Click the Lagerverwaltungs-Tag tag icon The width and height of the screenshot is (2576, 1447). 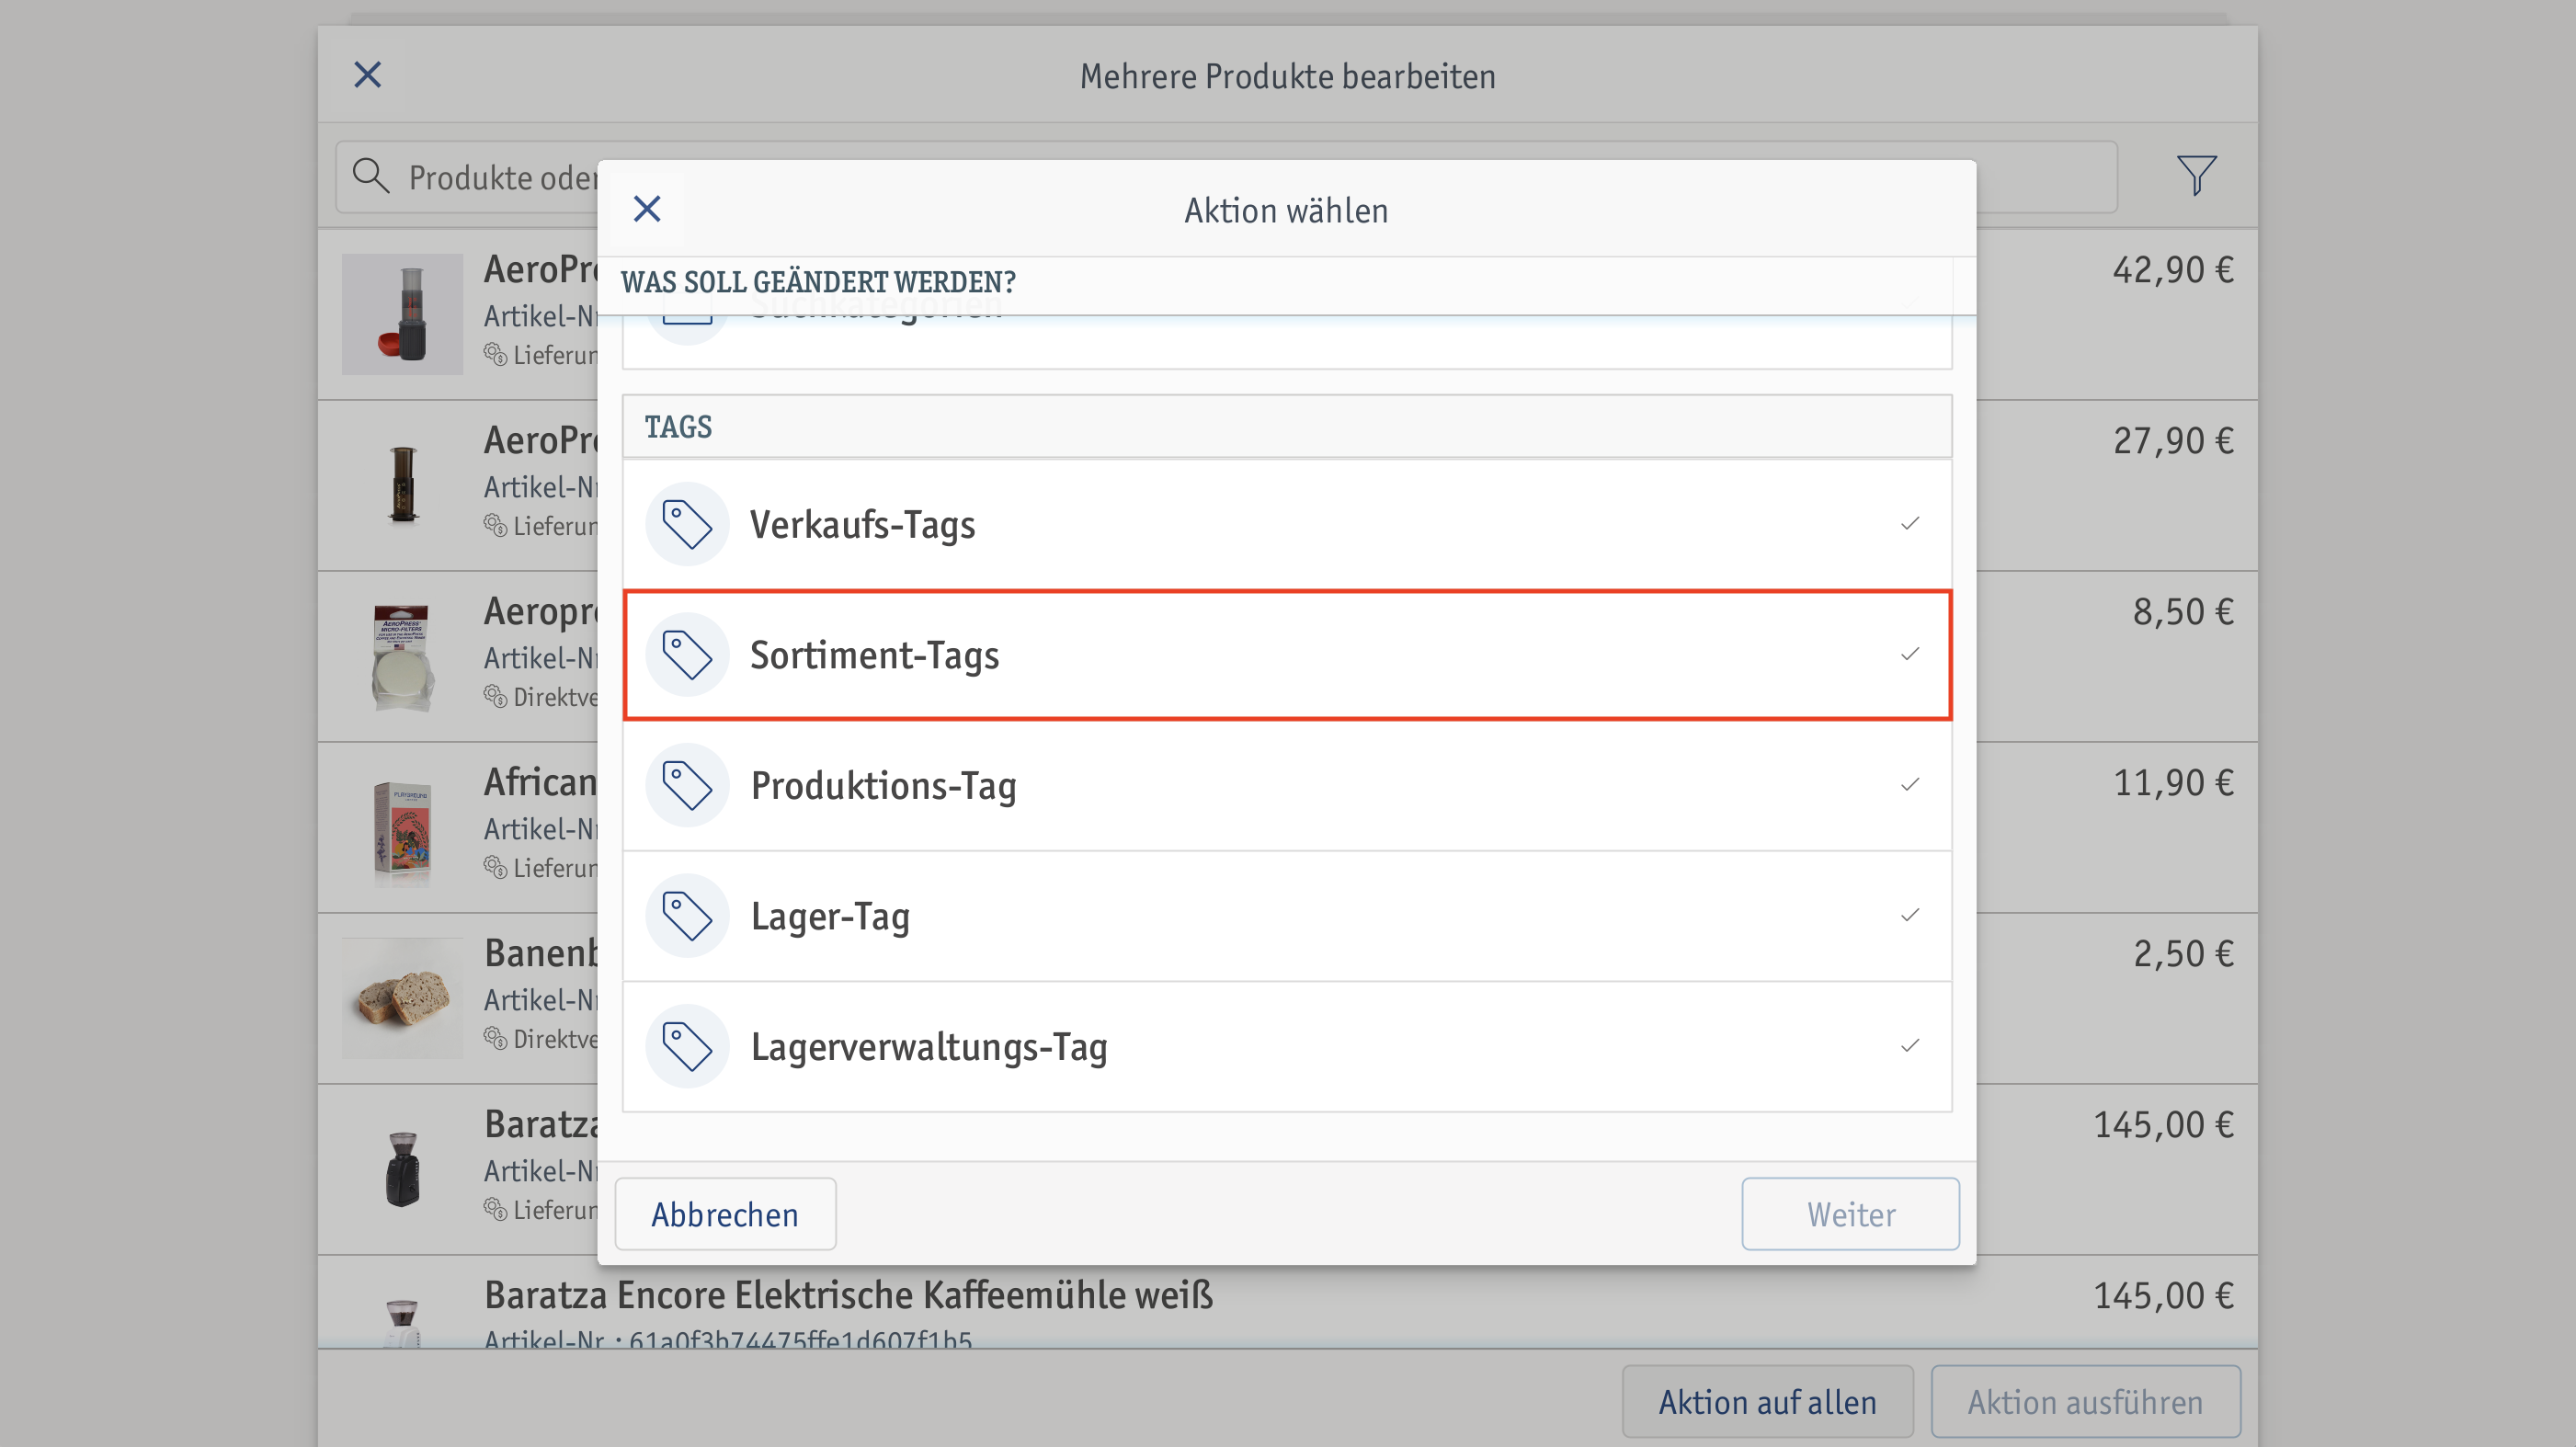click(687, 1046)
